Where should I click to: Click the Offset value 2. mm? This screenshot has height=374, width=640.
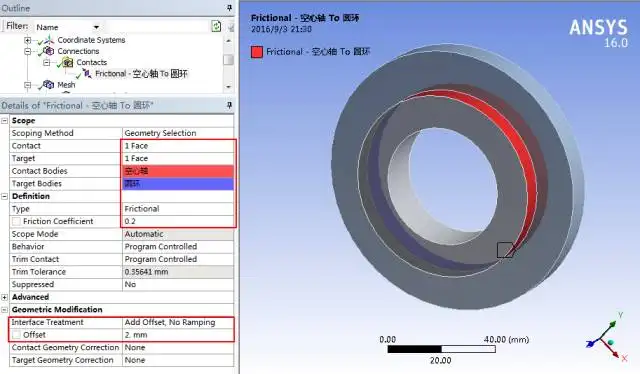tap(178, 335)
